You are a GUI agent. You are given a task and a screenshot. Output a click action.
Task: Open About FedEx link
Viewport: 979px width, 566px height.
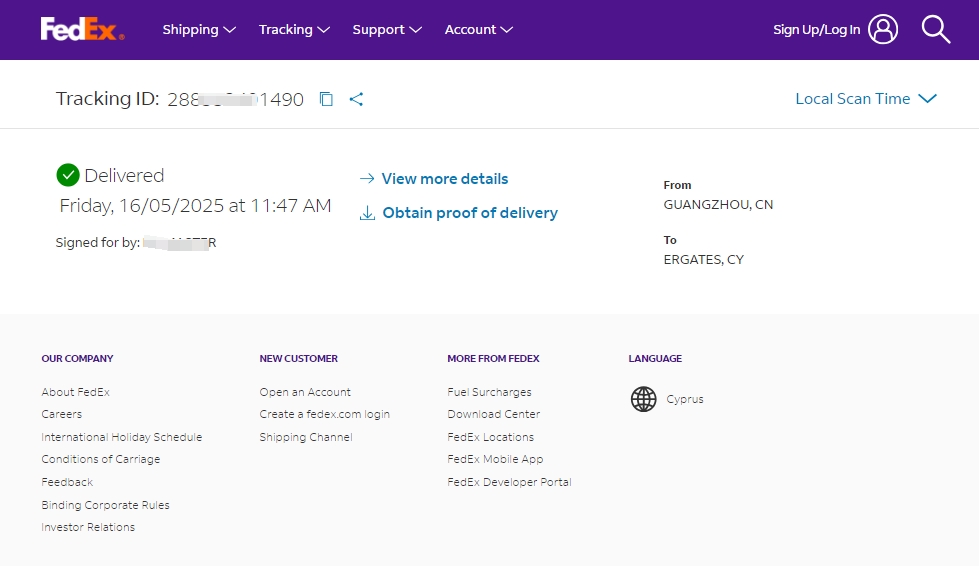pyautogui.click(x=76, y=392)
